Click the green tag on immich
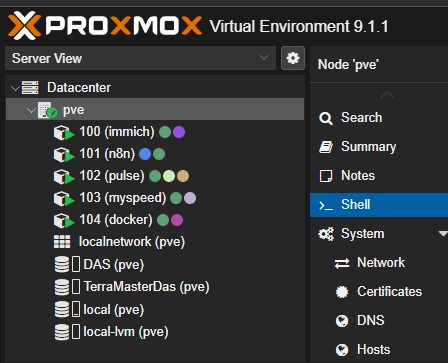The width and height of the screenshot is (448, 363). tap(165, 132)
